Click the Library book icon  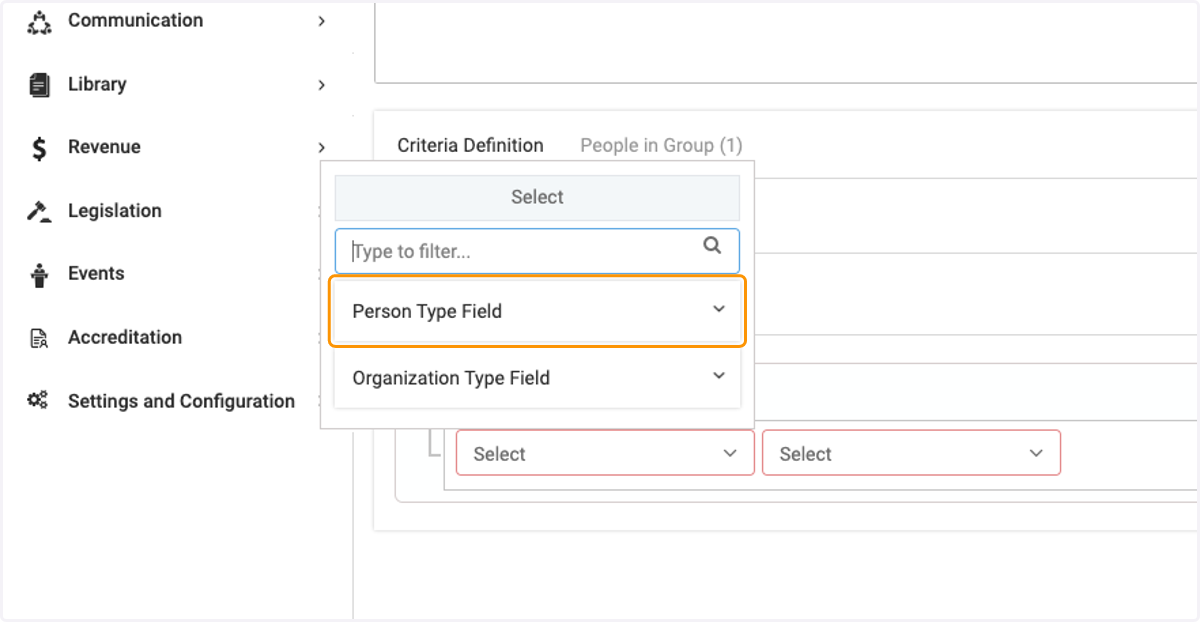pos(39,85)
